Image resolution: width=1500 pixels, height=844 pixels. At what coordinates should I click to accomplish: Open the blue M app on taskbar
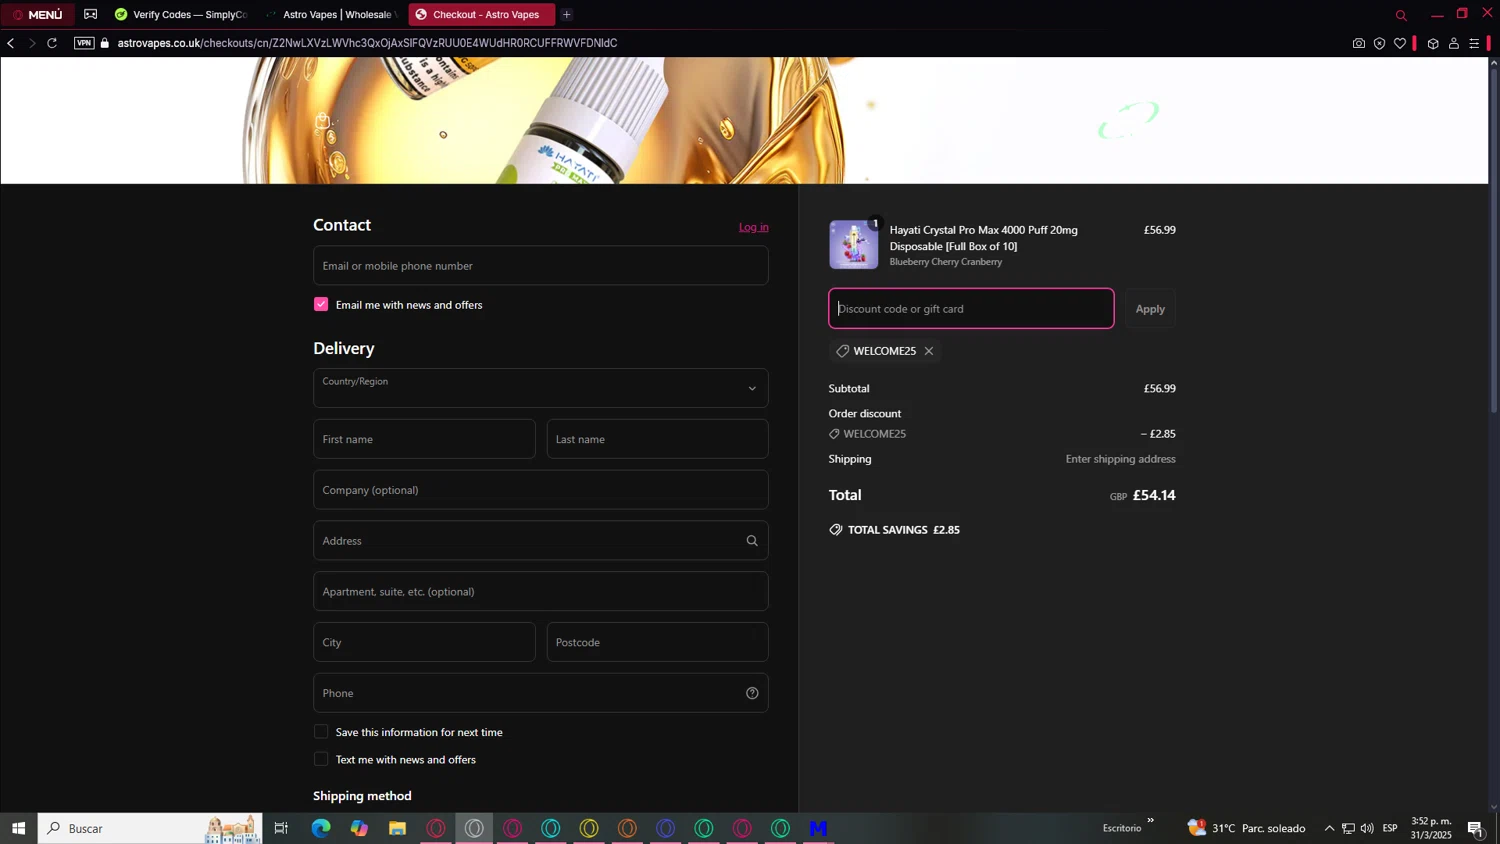(819, 828)
